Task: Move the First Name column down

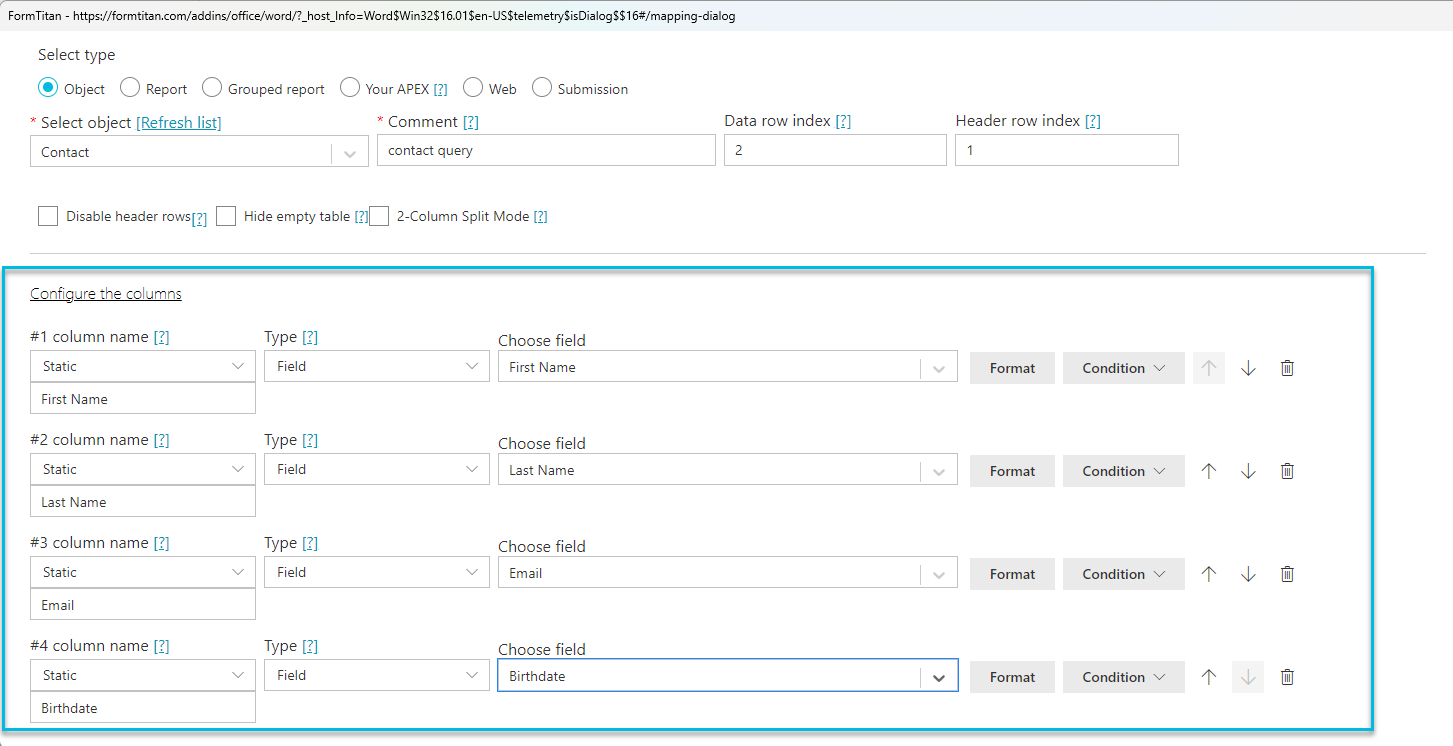Action: pos(1247,367)
